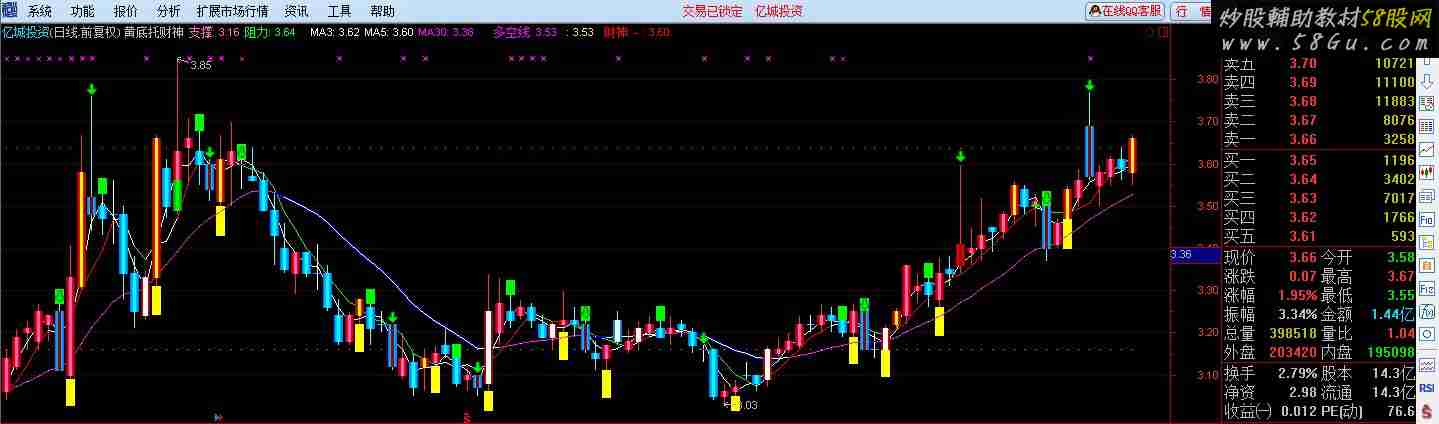Open the 功能 menu

pyautogui.click(x=82, y=11)
